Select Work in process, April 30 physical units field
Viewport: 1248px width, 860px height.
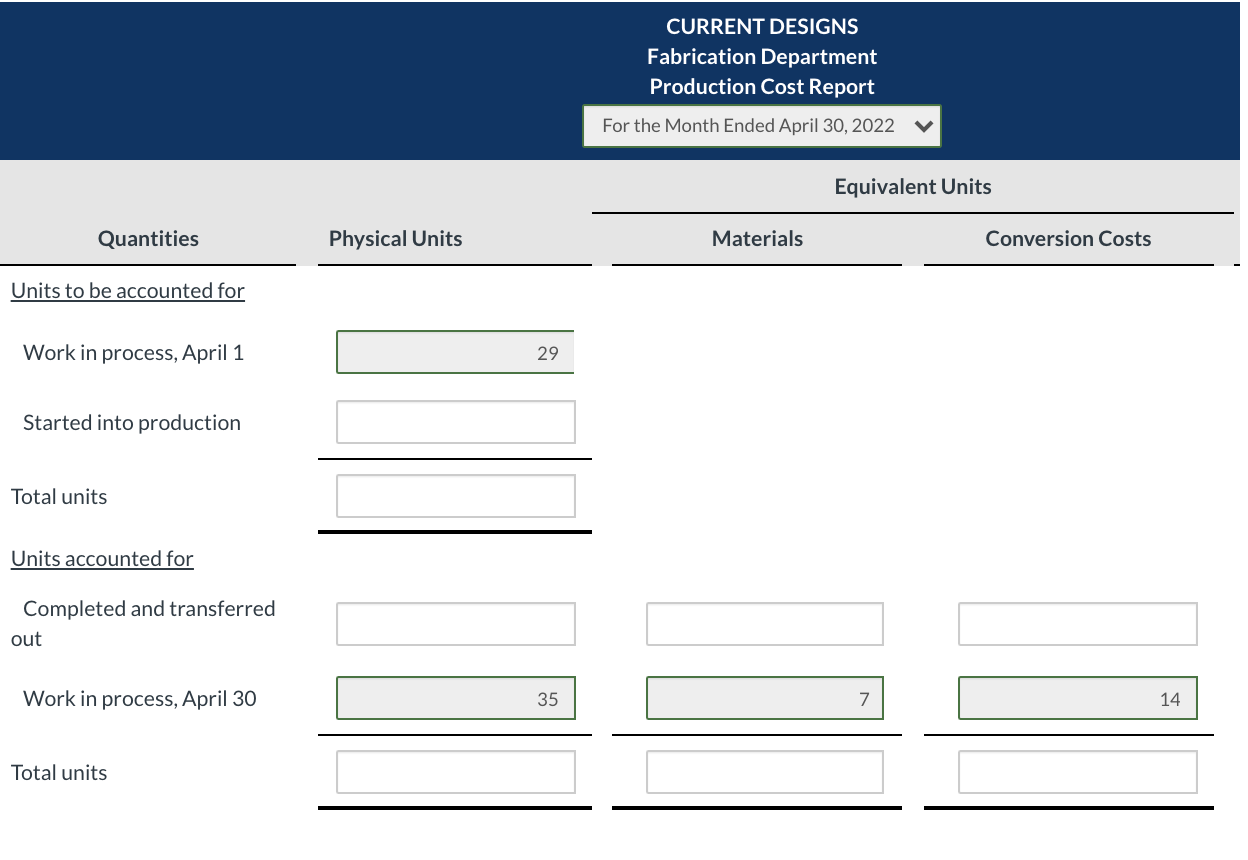tap(456, 698)
